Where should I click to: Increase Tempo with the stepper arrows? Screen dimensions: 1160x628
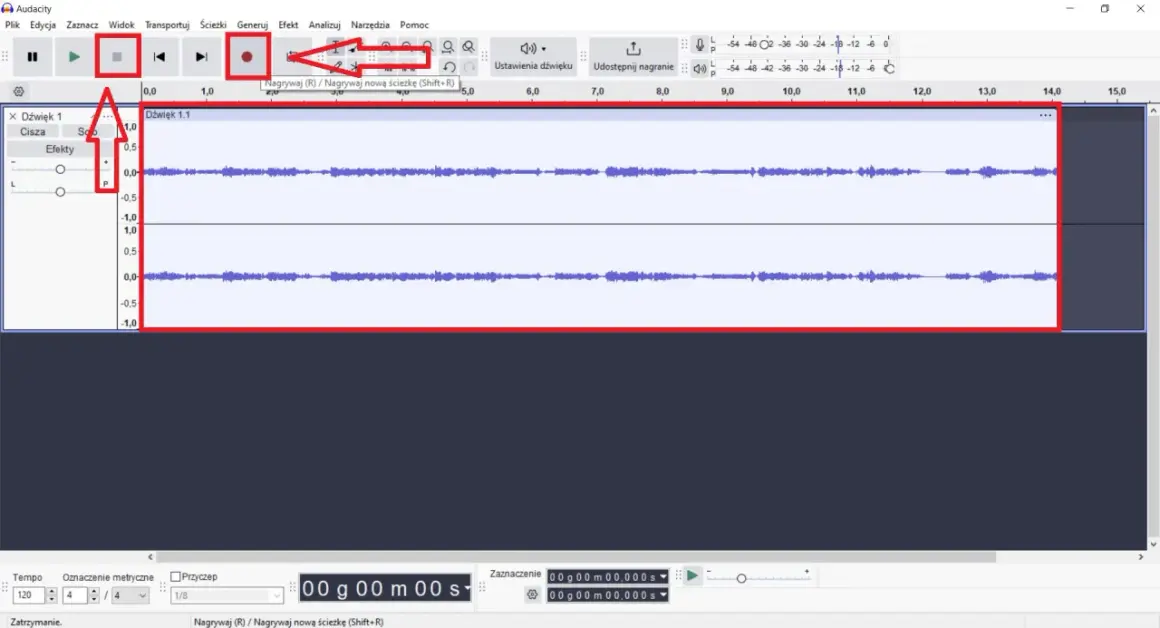pyautogui.click(x=51, y=595)
